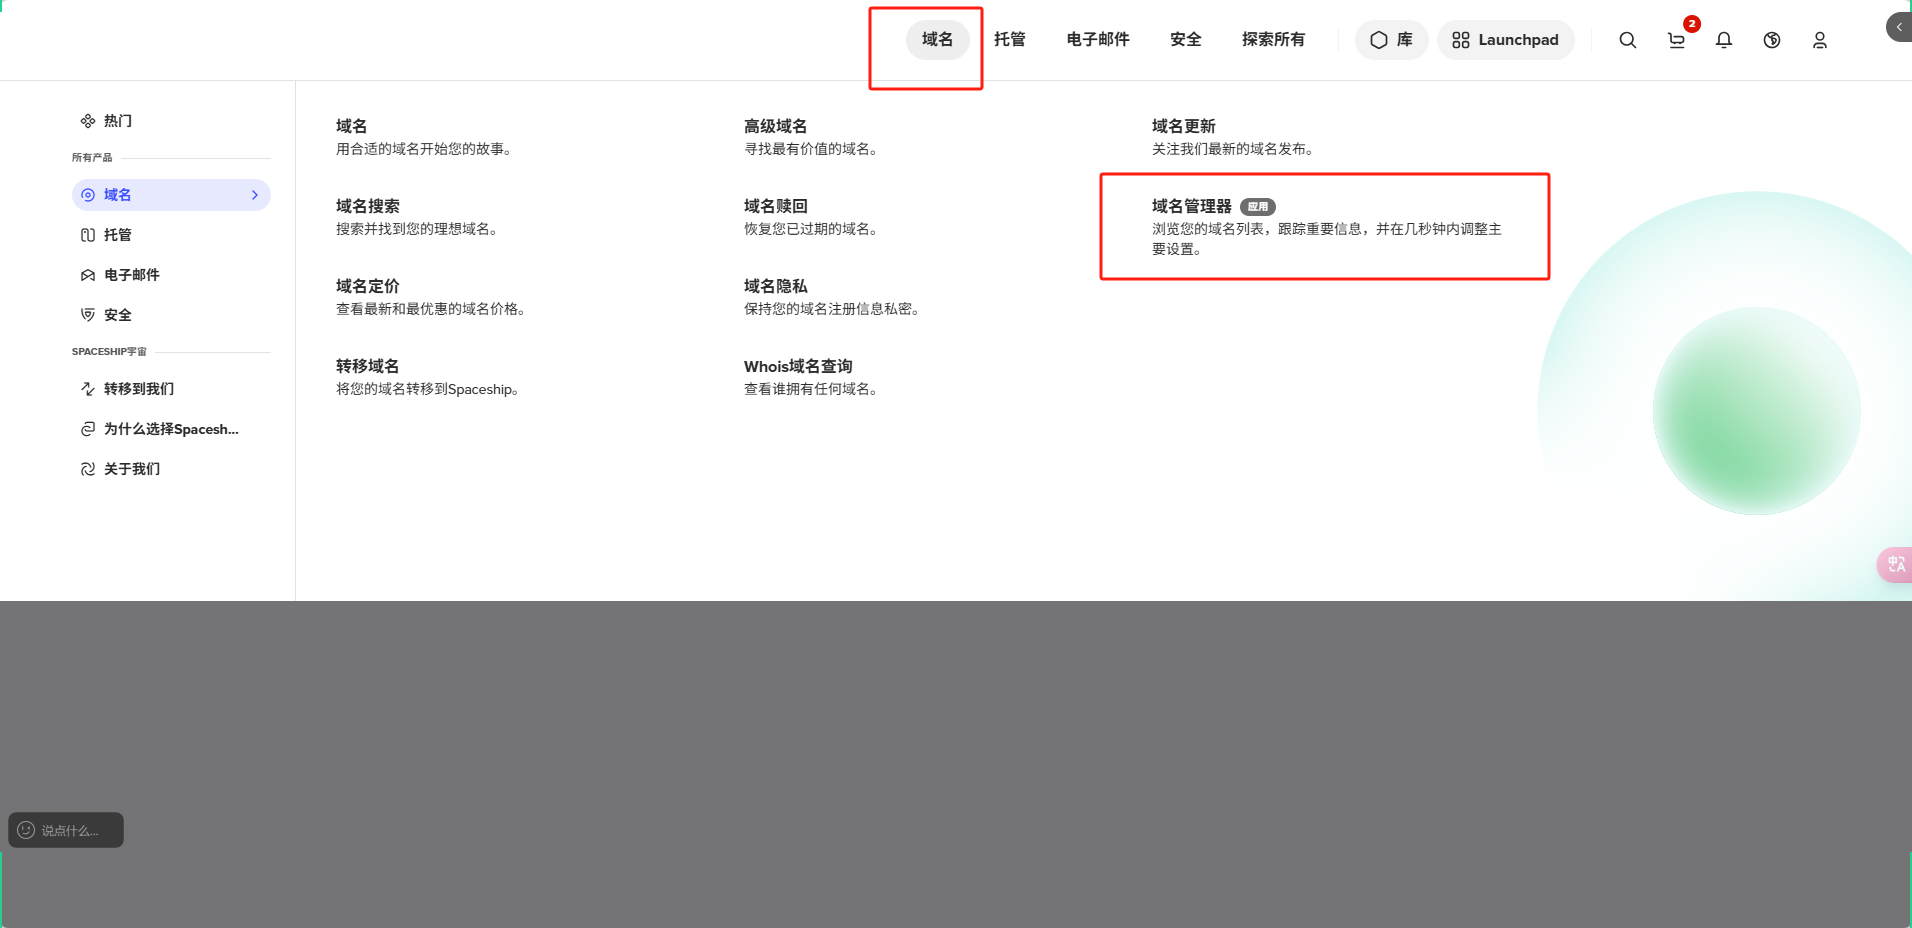The image size is (1912, 928).
Task: Open the 域名定价 link
Action: 368,286
